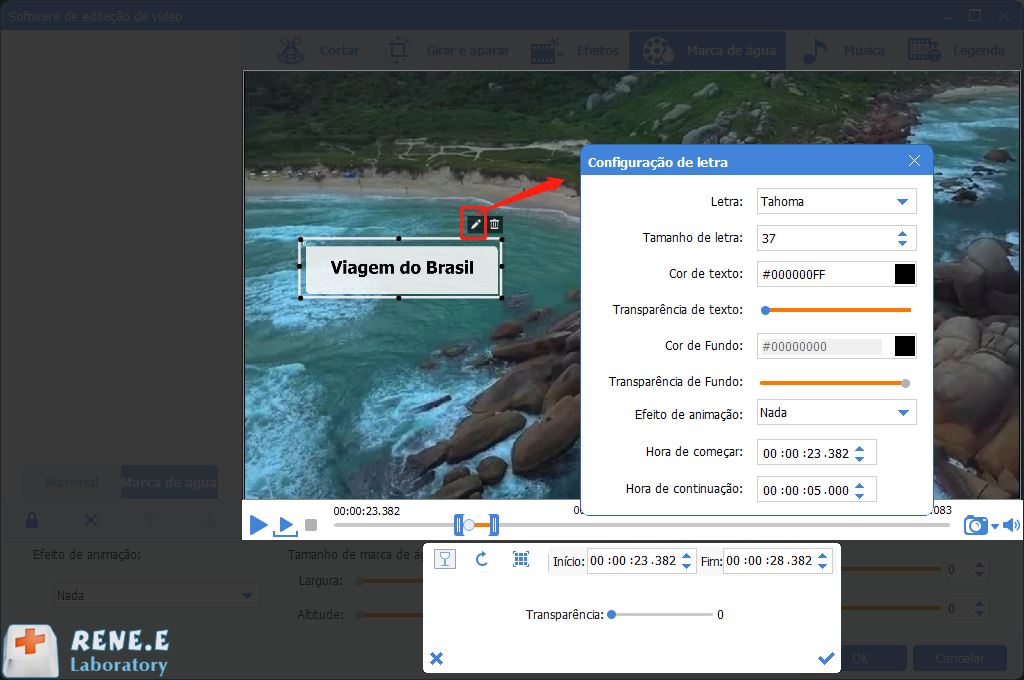Close the Configuração de letra dialog

(914, 161)
